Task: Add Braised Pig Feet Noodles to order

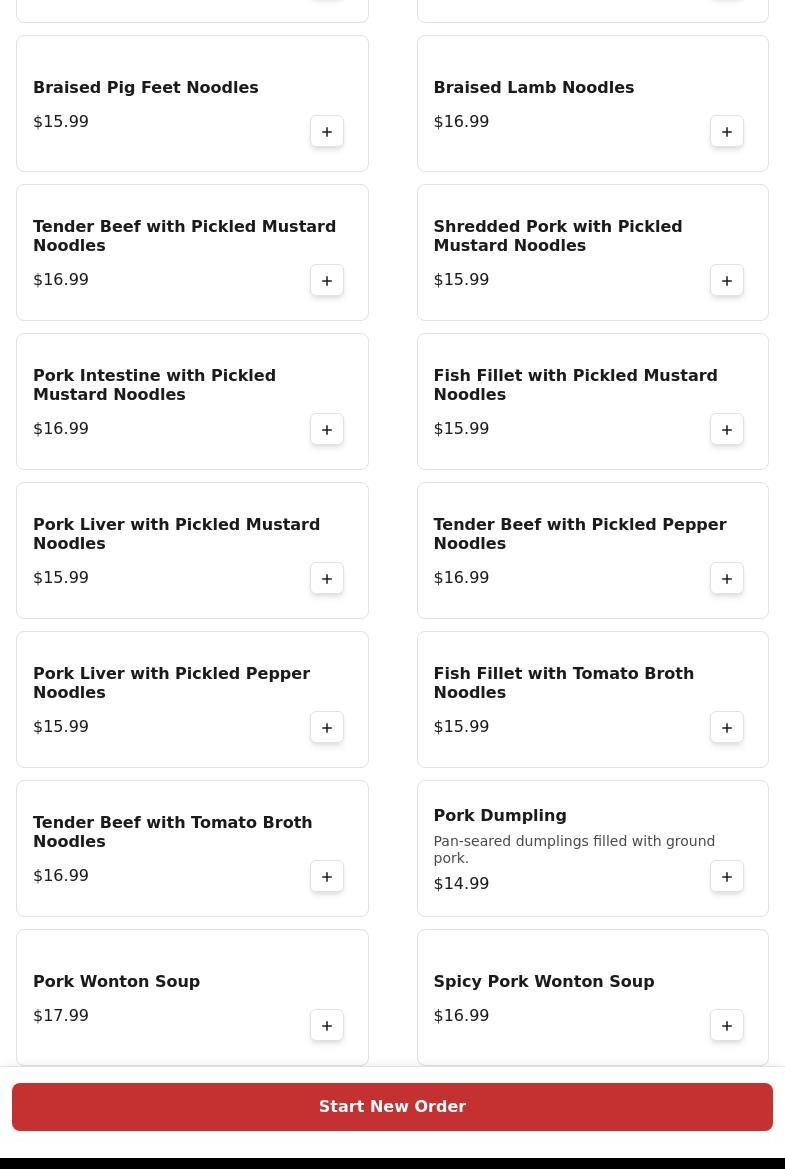Action: (327, 132)
